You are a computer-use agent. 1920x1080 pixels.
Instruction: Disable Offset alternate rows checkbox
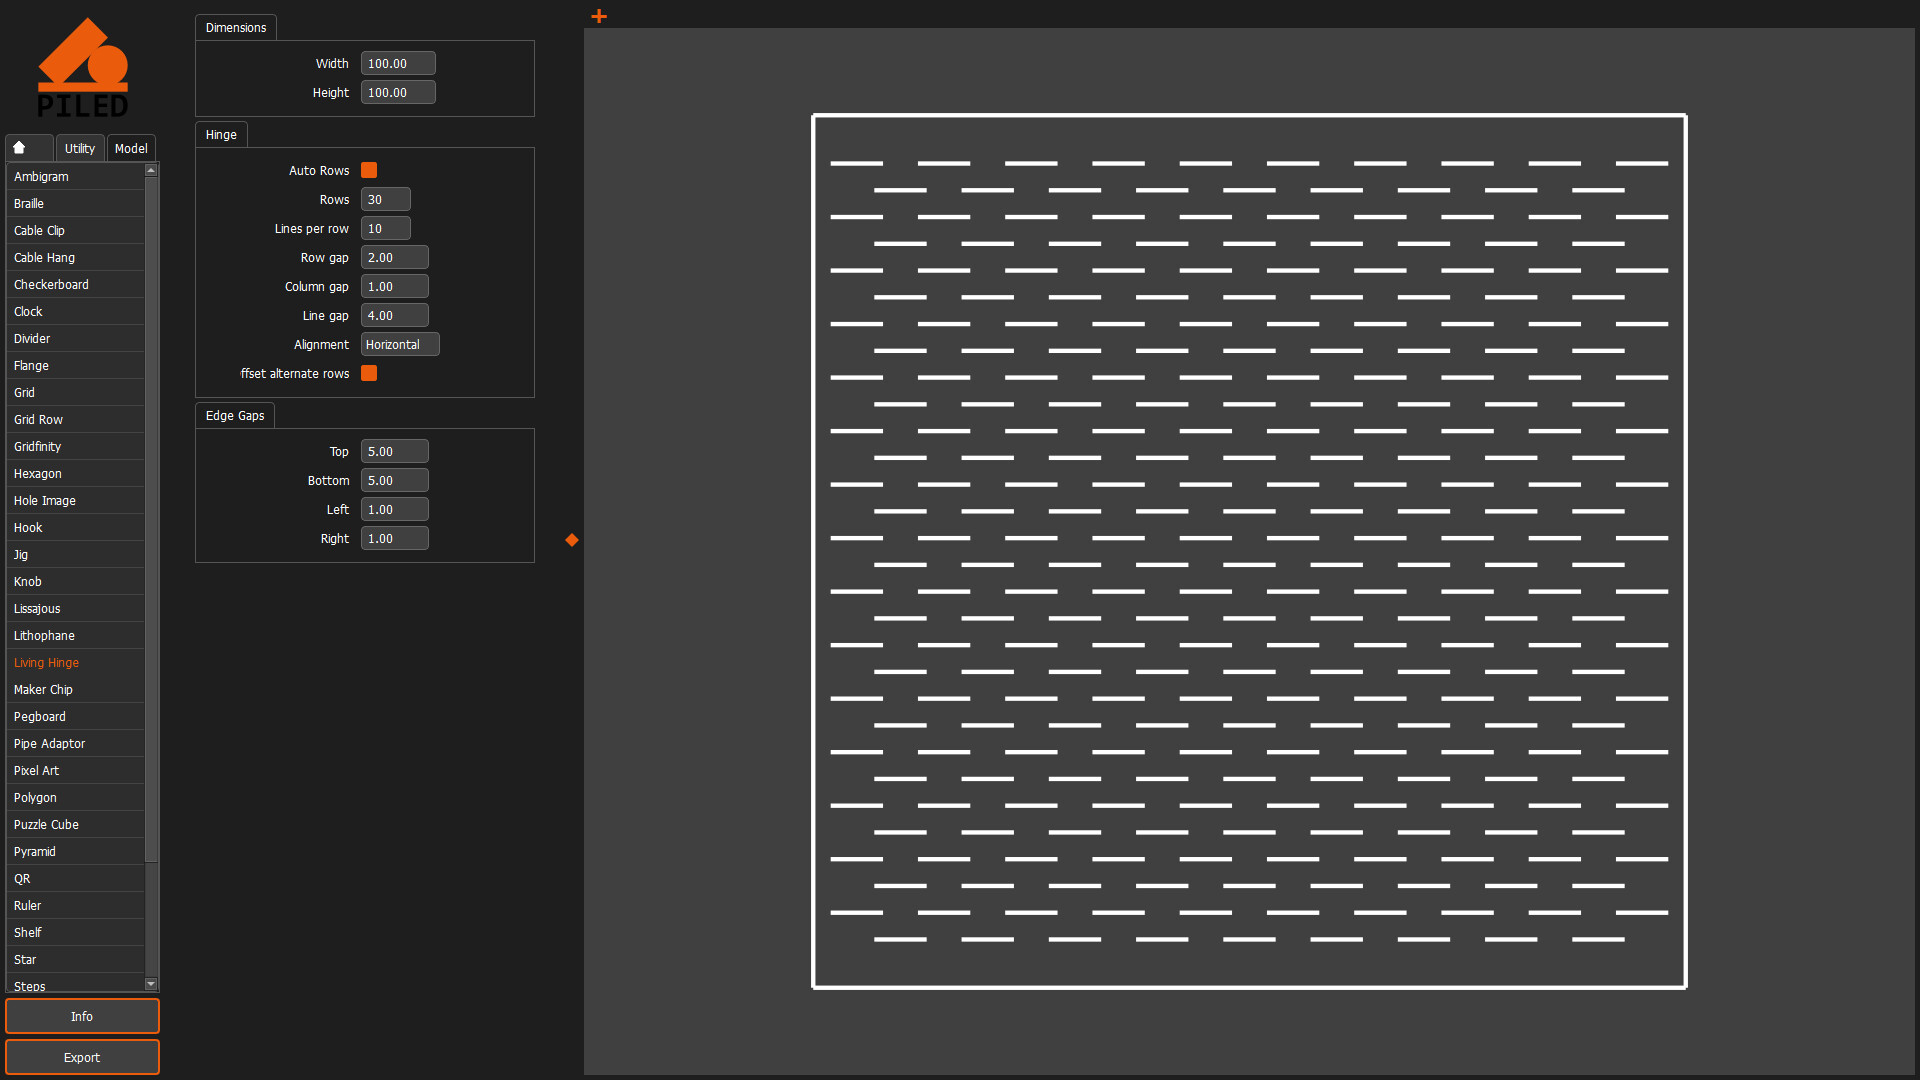pyautogui.click(x=369, y=373)
